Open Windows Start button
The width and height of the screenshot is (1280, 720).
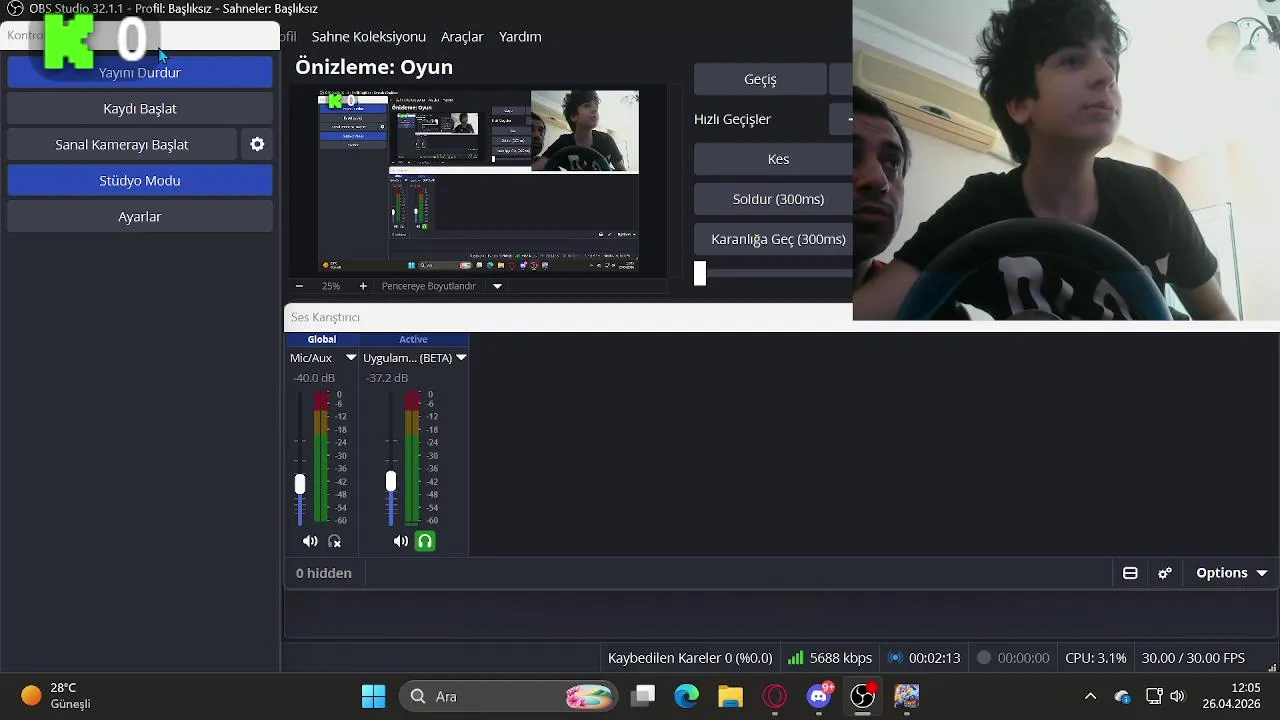point(374,696)
